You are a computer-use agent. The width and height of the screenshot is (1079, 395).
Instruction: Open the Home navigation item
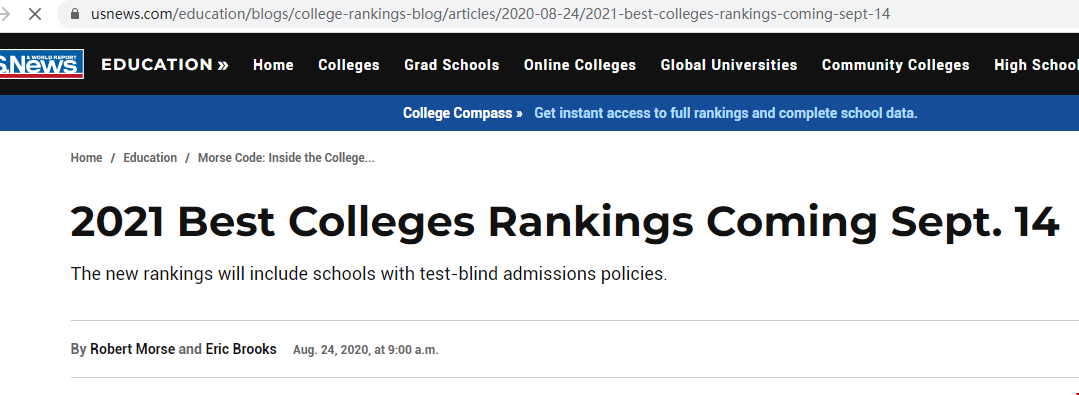tap(273, 65)
